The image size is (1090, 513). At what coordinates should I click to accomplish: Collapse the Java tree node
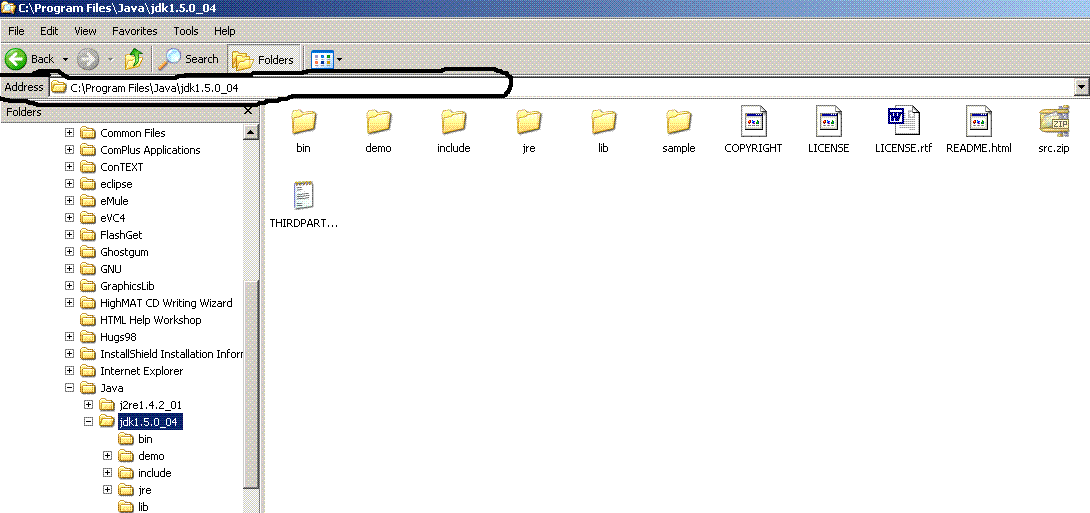[70, 388]
